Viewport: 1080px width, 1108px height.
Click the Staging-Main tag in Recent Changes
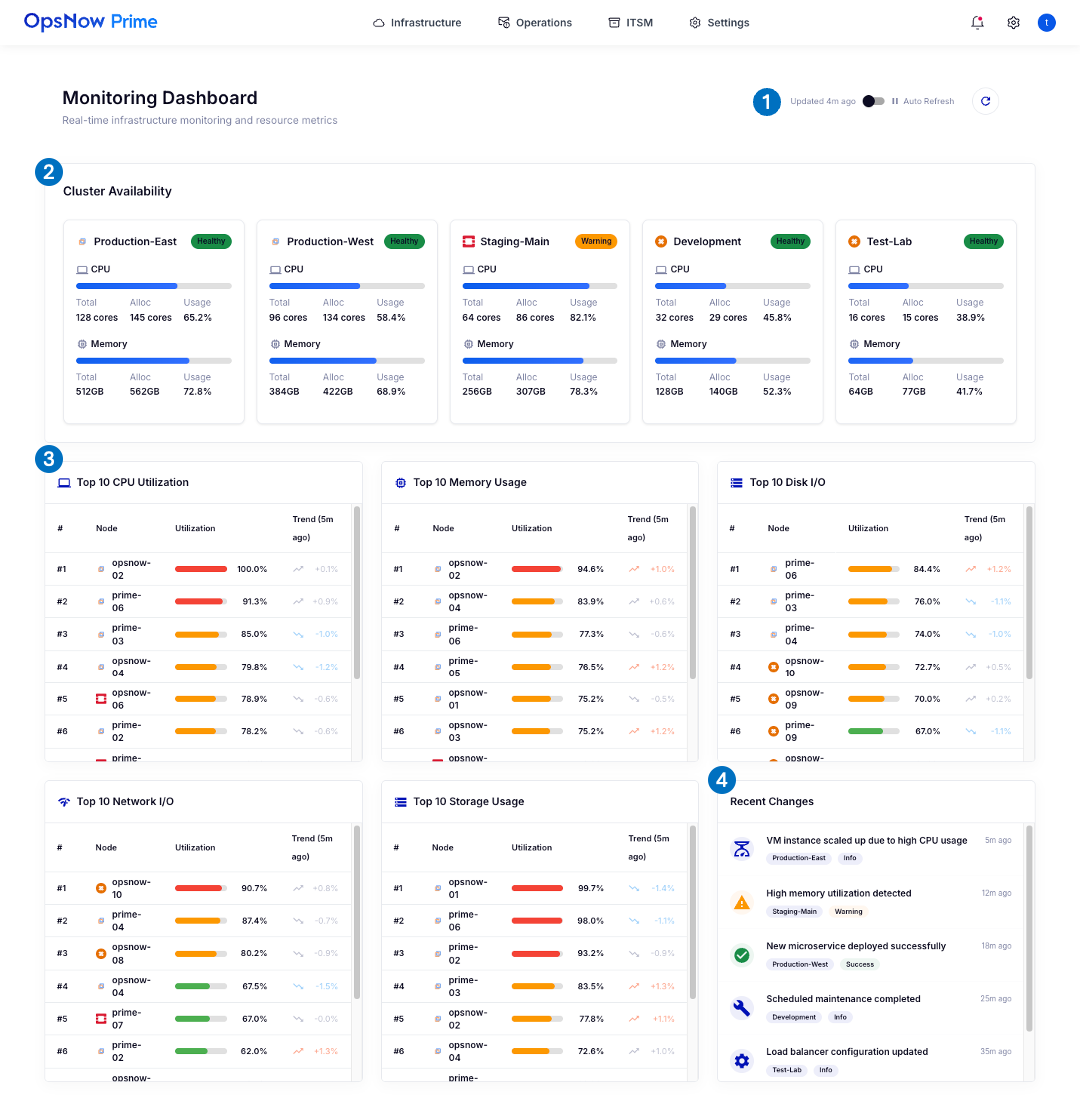[794, 912]
